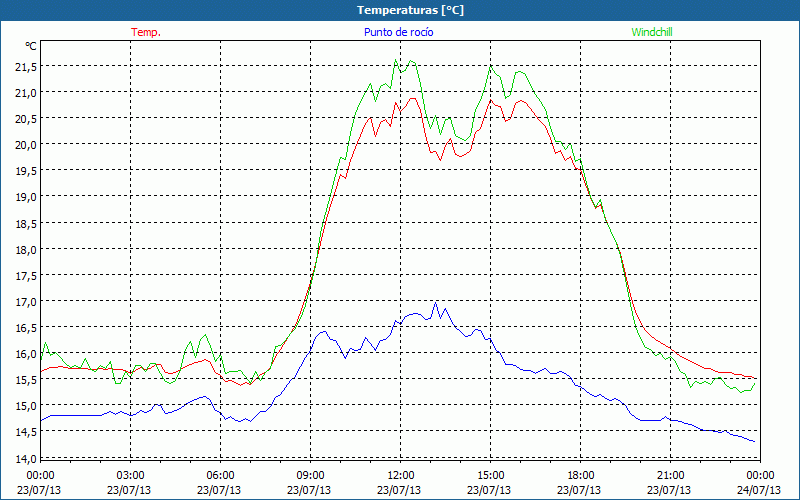Click the 20,5 y-axis value
Screen dimensions: 800x500
[27, 118]
